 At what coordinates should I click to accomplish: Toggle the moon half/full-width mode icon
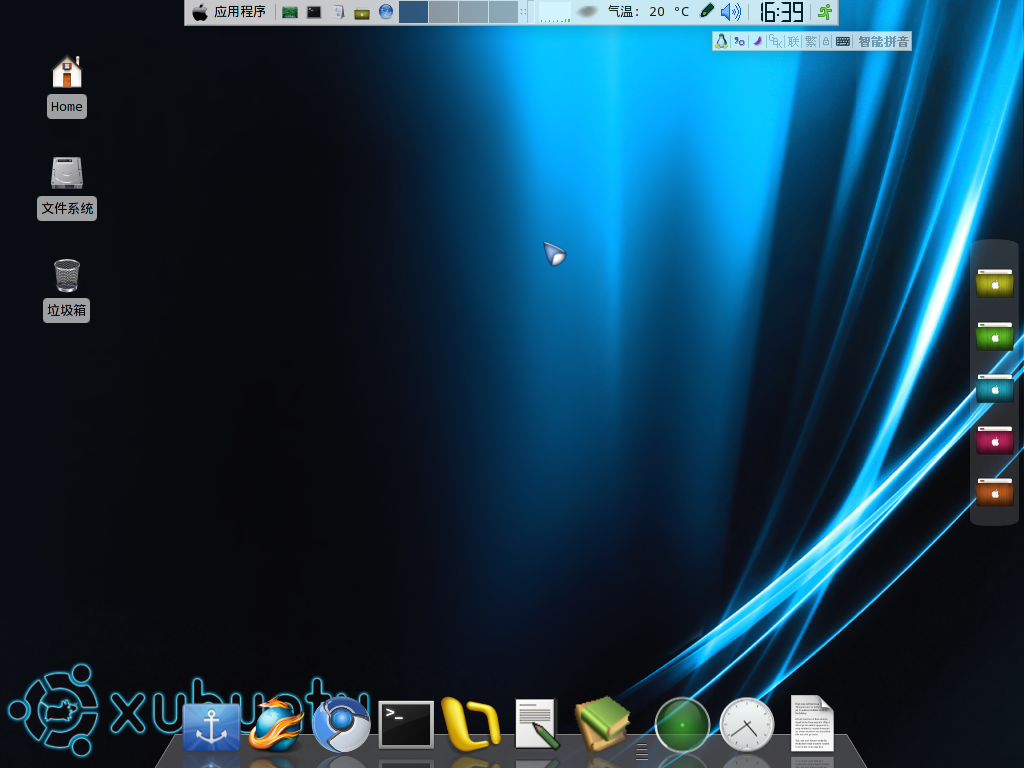[758, 41]
